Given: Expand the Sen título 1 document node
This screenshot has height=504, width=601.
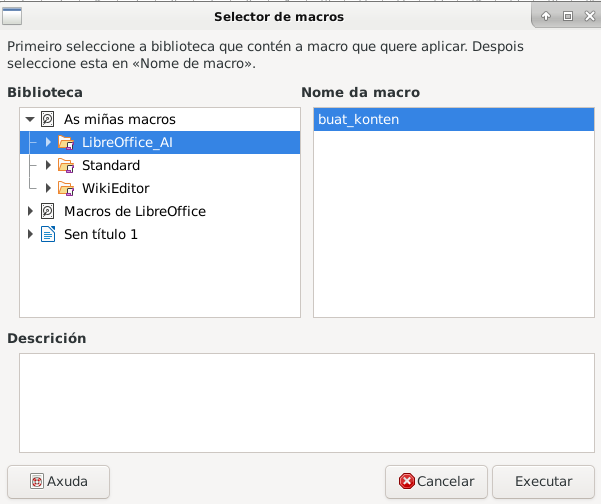Looking at the screenshot, I should point(30,234).
